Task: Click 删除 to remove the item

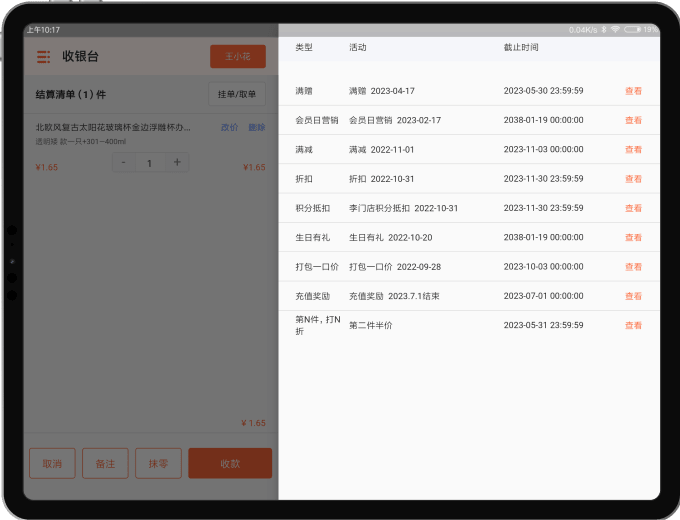Action: [x=257, y=128]
